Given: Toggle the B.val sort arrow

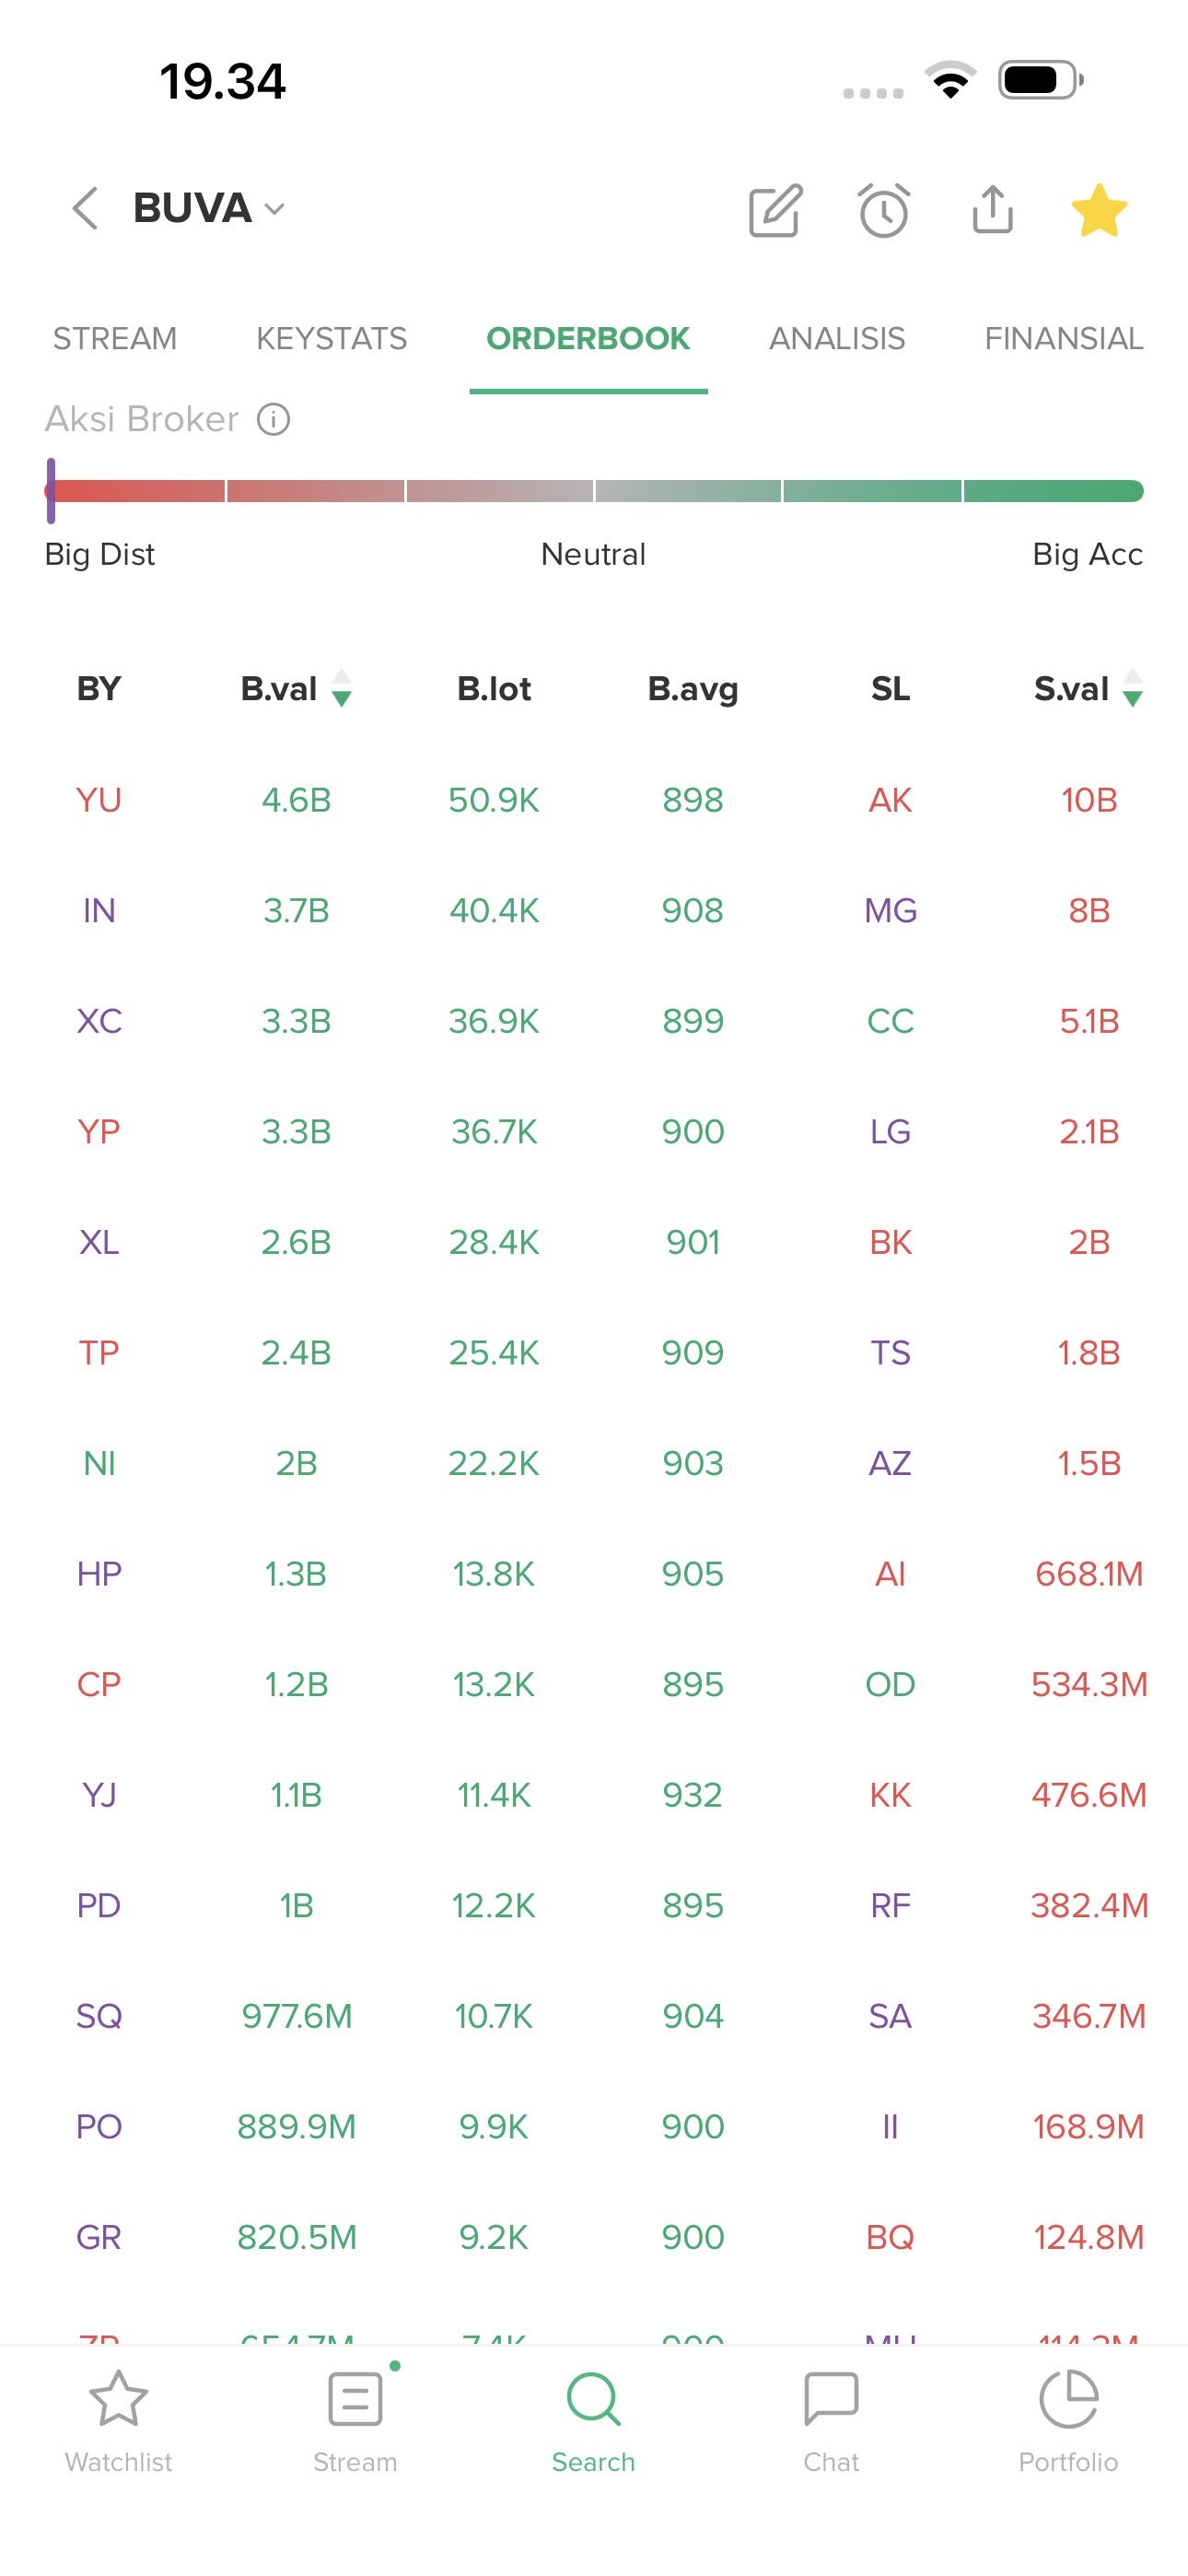Looking at the screenshot, I should coord(341,688).
